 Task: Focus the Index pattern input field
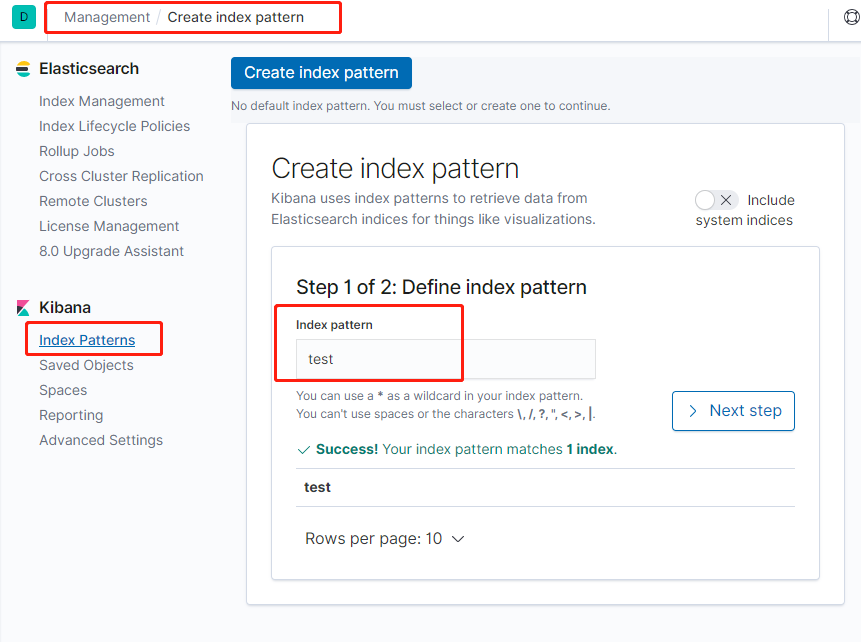click(445, 359)
